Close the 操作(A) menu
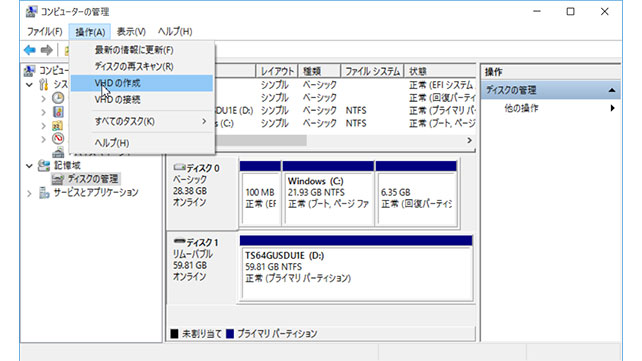This screenshot has height=361, width=642. [90, 32]
